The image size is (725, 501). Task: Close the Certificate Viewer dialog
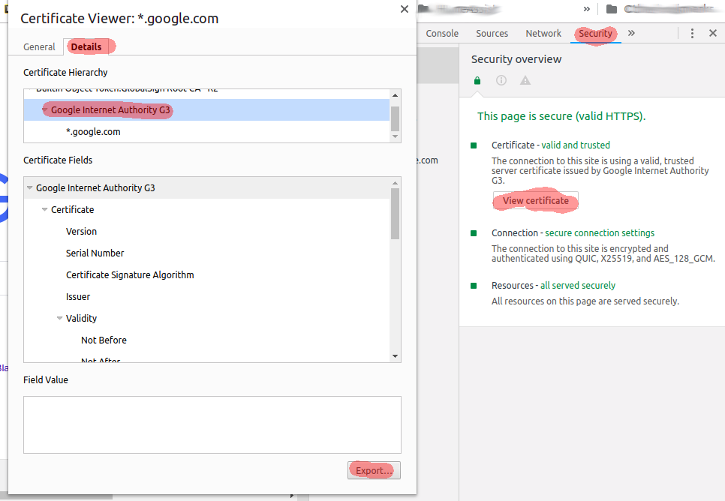point(404,9)
